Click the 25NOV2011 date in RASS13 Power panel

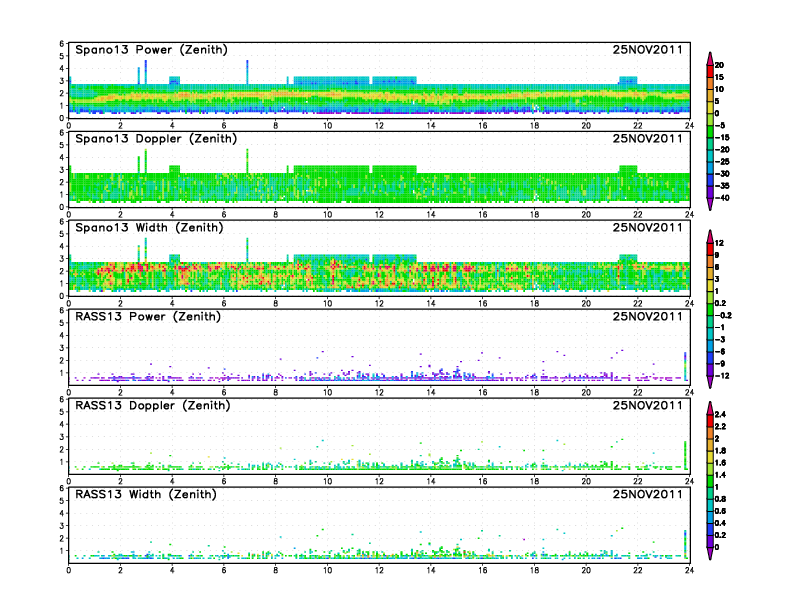point(648,317)
